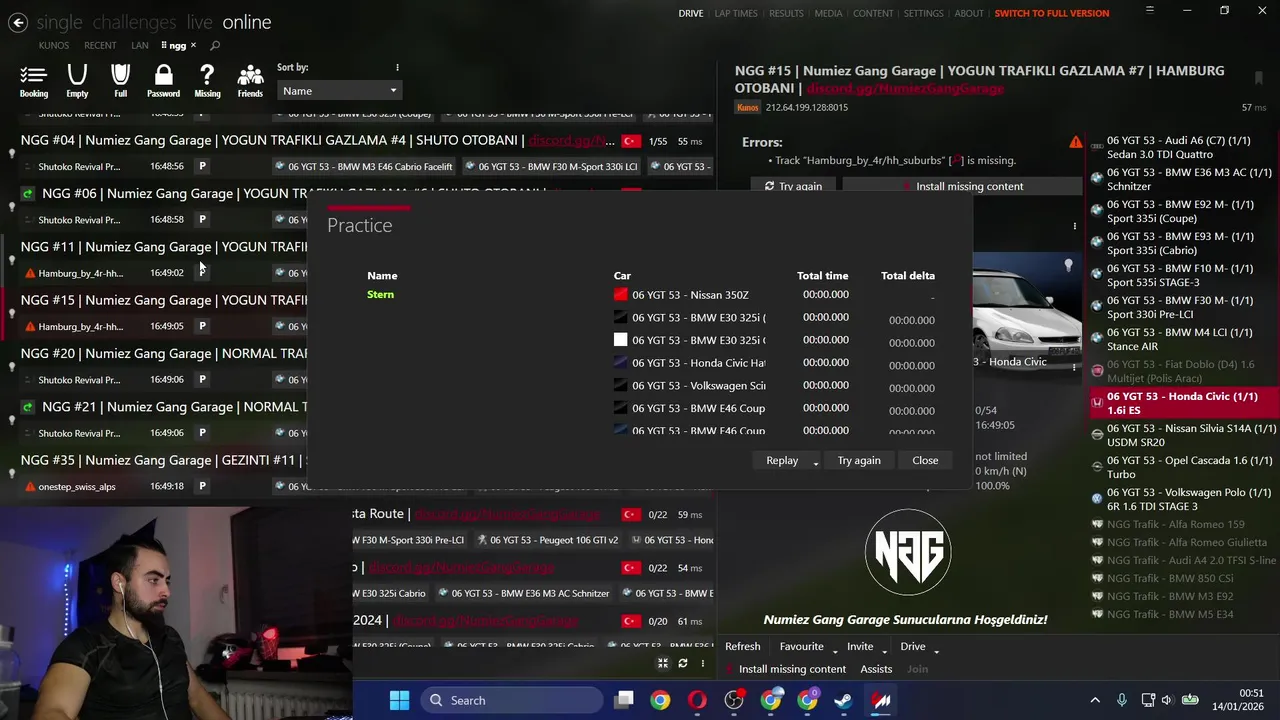
Task: Select the Nissan Silvia S14A car entry
Action: [x=1183, y=436]
